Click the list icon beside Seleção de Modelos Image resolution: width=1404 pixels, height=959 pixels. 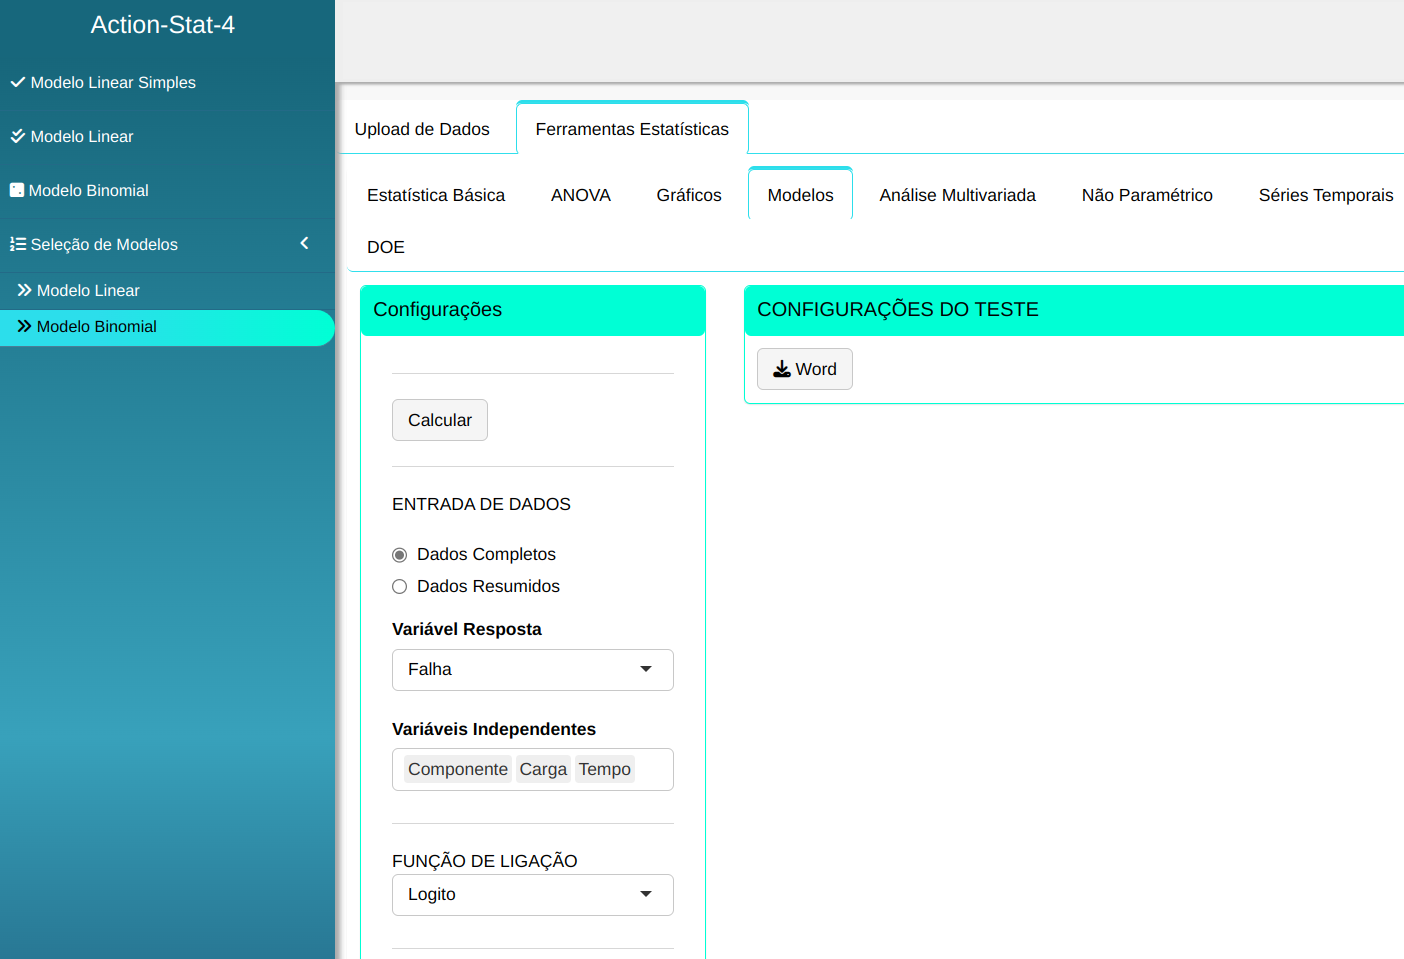[x=18, y=244]
